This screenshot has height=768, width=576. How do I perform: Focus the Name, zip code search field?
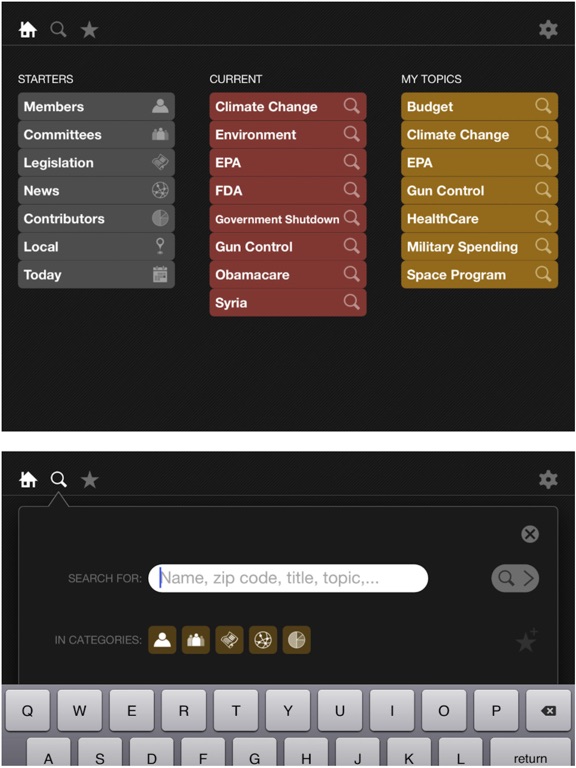coord(288,578)
